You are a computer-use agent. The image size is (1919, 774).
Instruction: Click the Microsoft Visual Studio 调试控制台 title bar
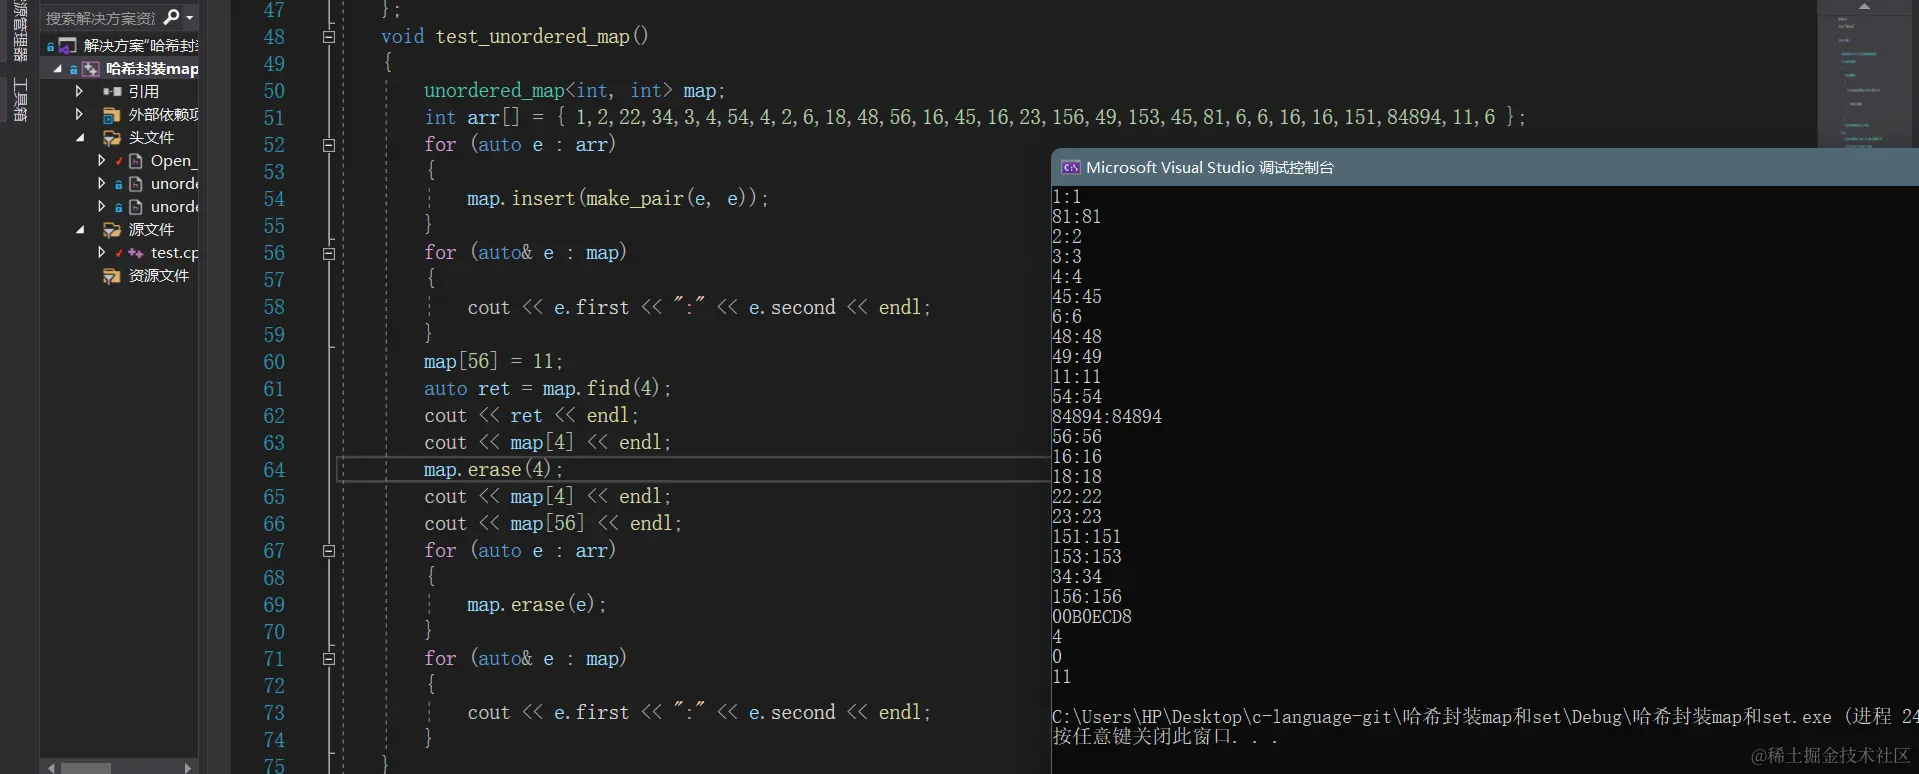pyautogui.click(x=1485, y=167)
